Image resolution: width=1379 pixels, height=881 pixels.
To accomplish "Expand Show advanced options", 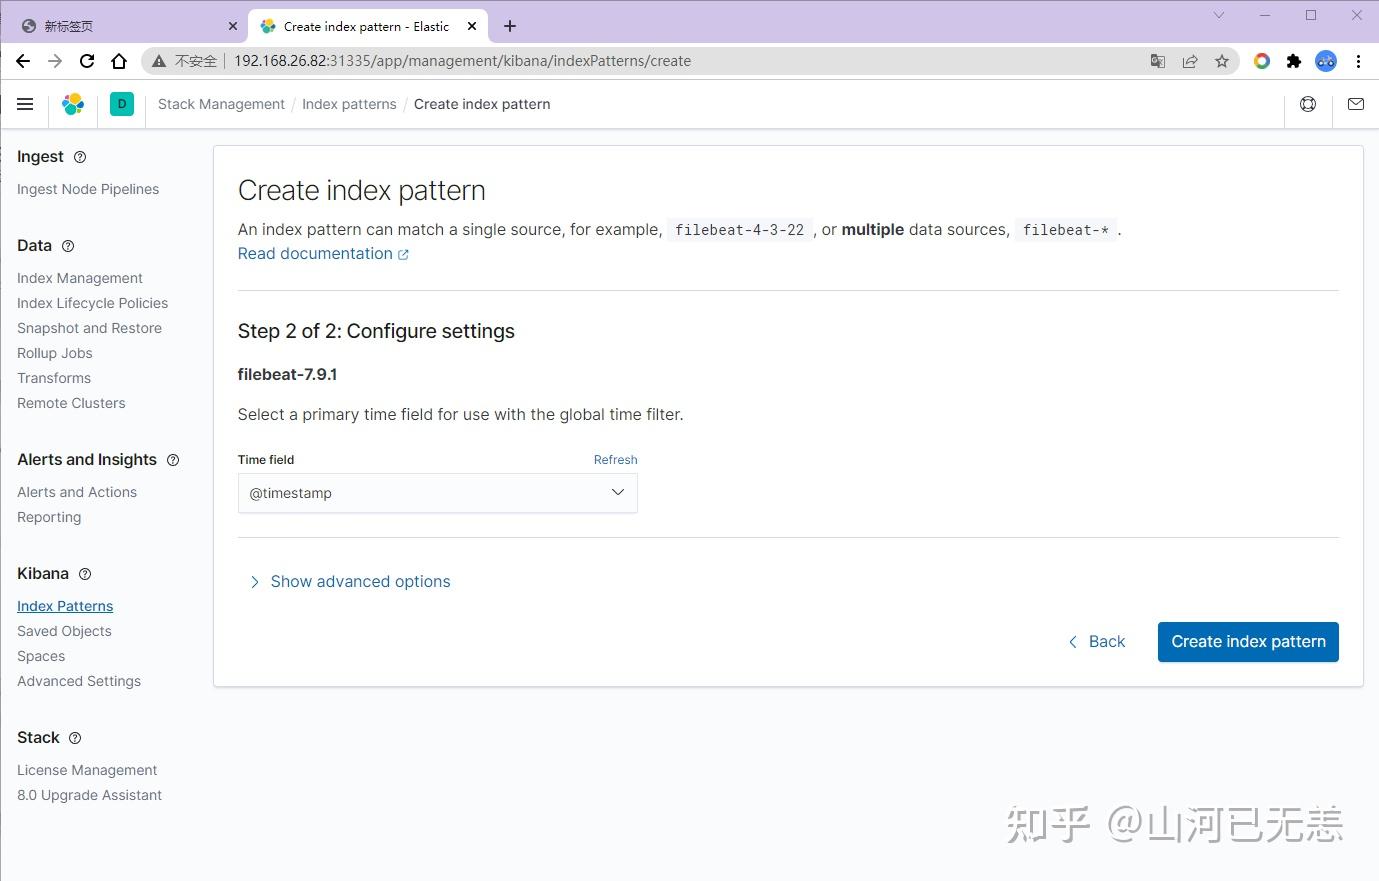I will click(x=350, y=582).
